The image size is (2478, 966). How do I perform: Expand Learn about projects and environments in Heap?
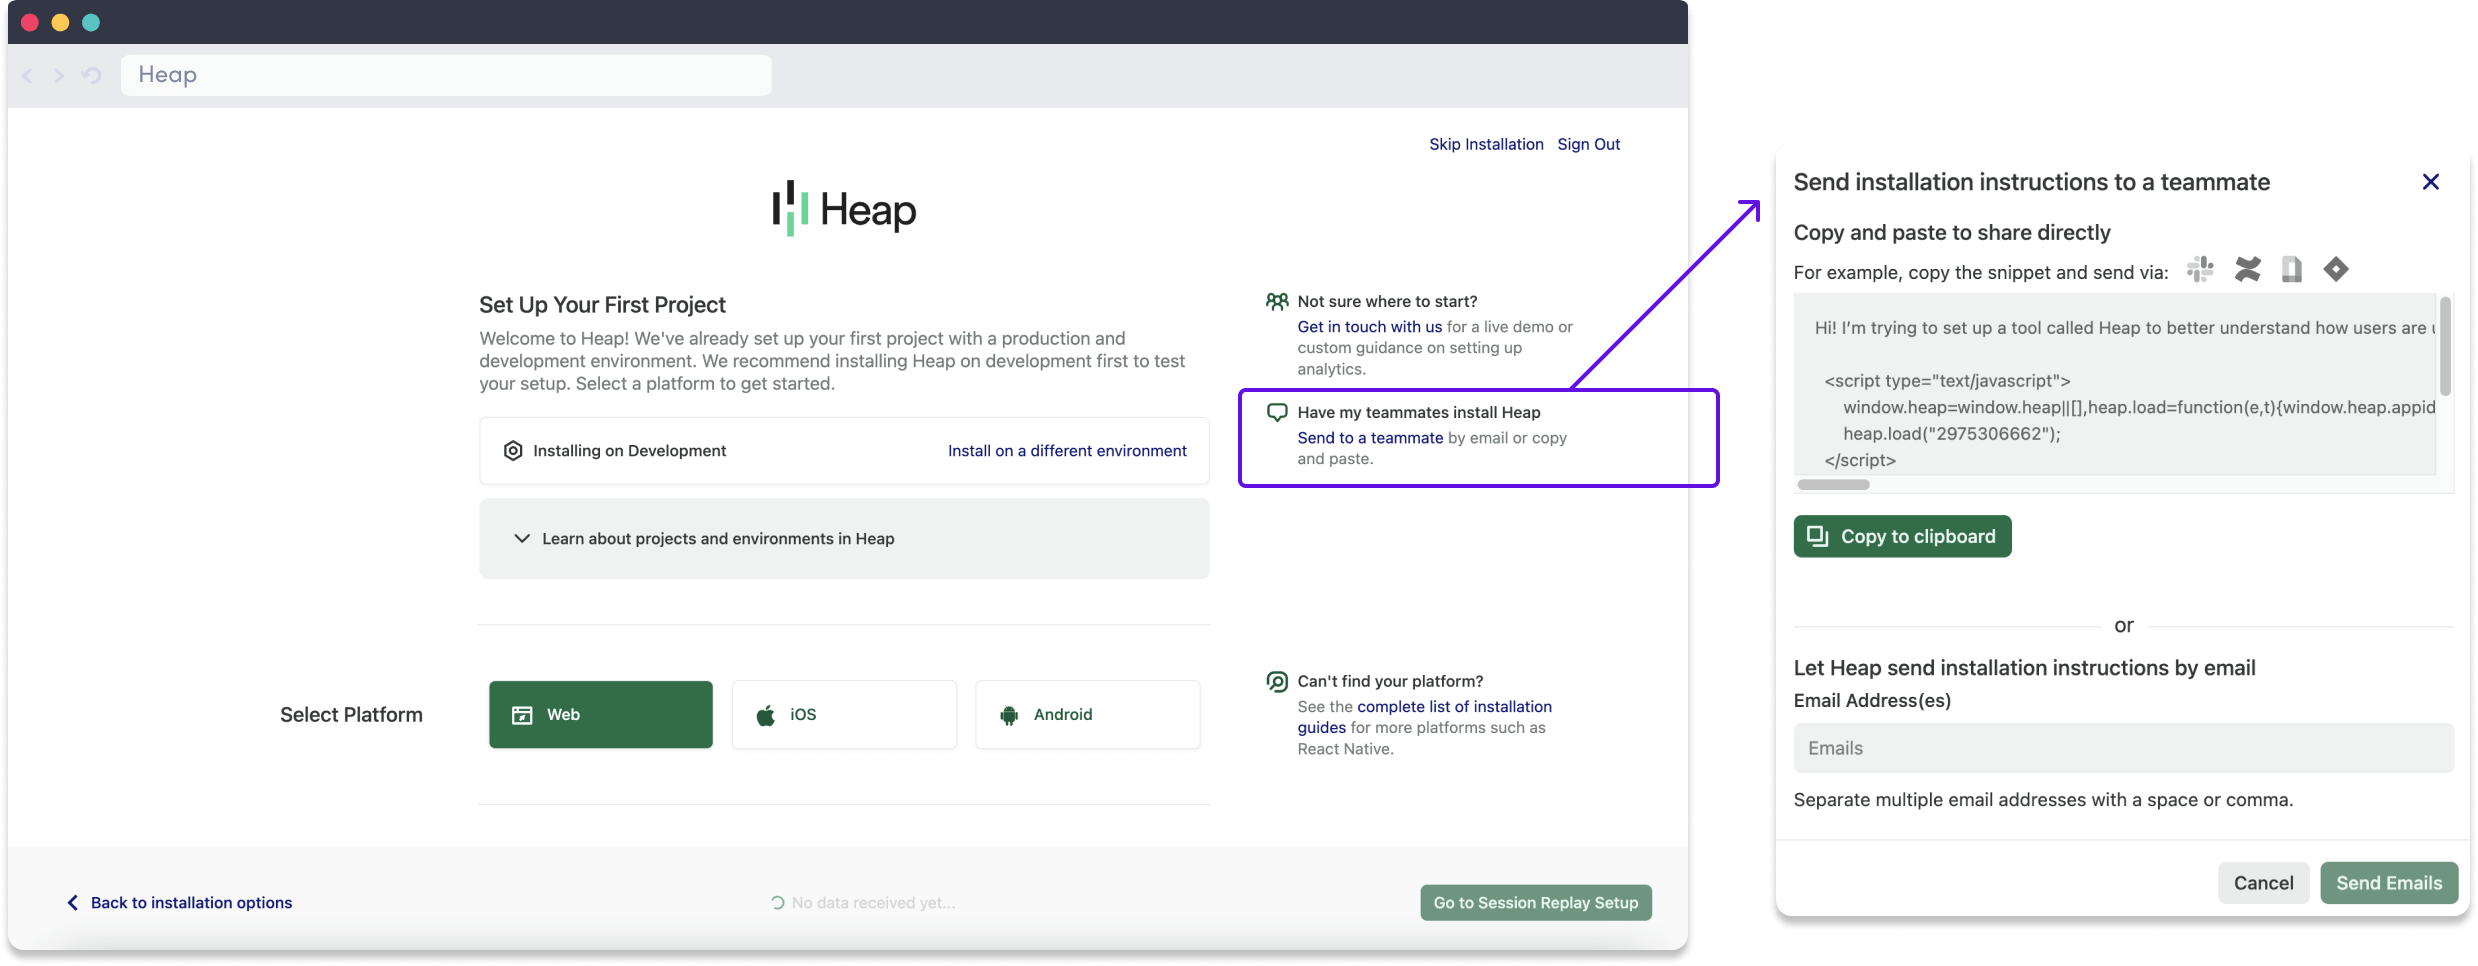click(x=844, y=539)
